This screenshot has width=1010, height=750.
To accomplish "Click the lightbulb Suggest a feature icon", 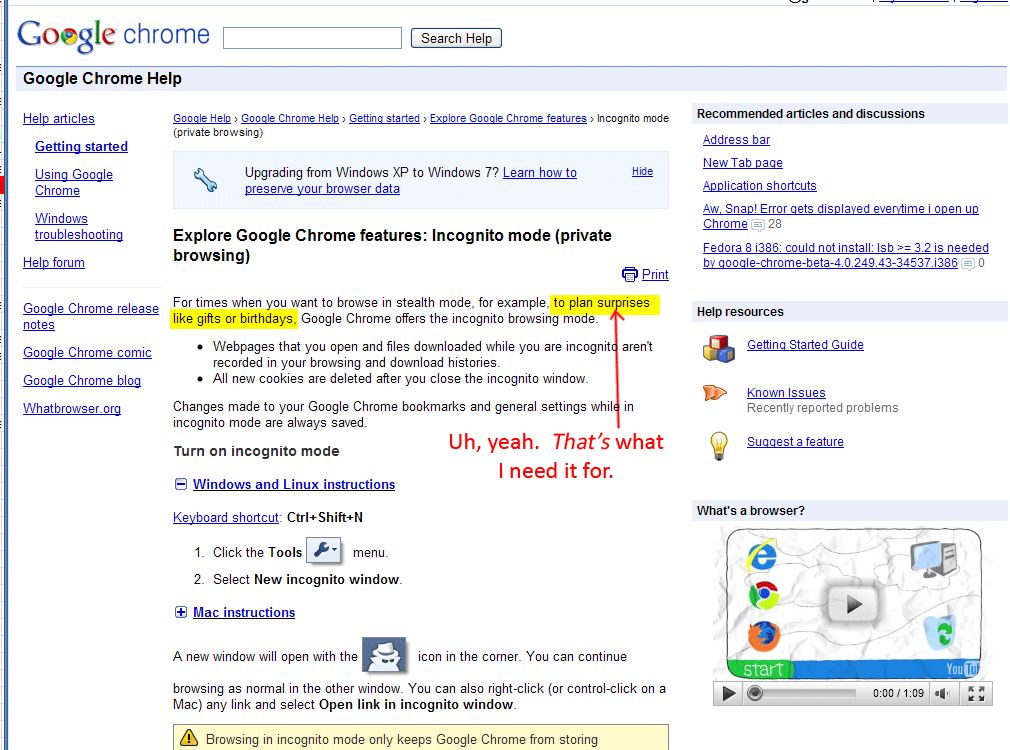I will [x=719, y=445].
